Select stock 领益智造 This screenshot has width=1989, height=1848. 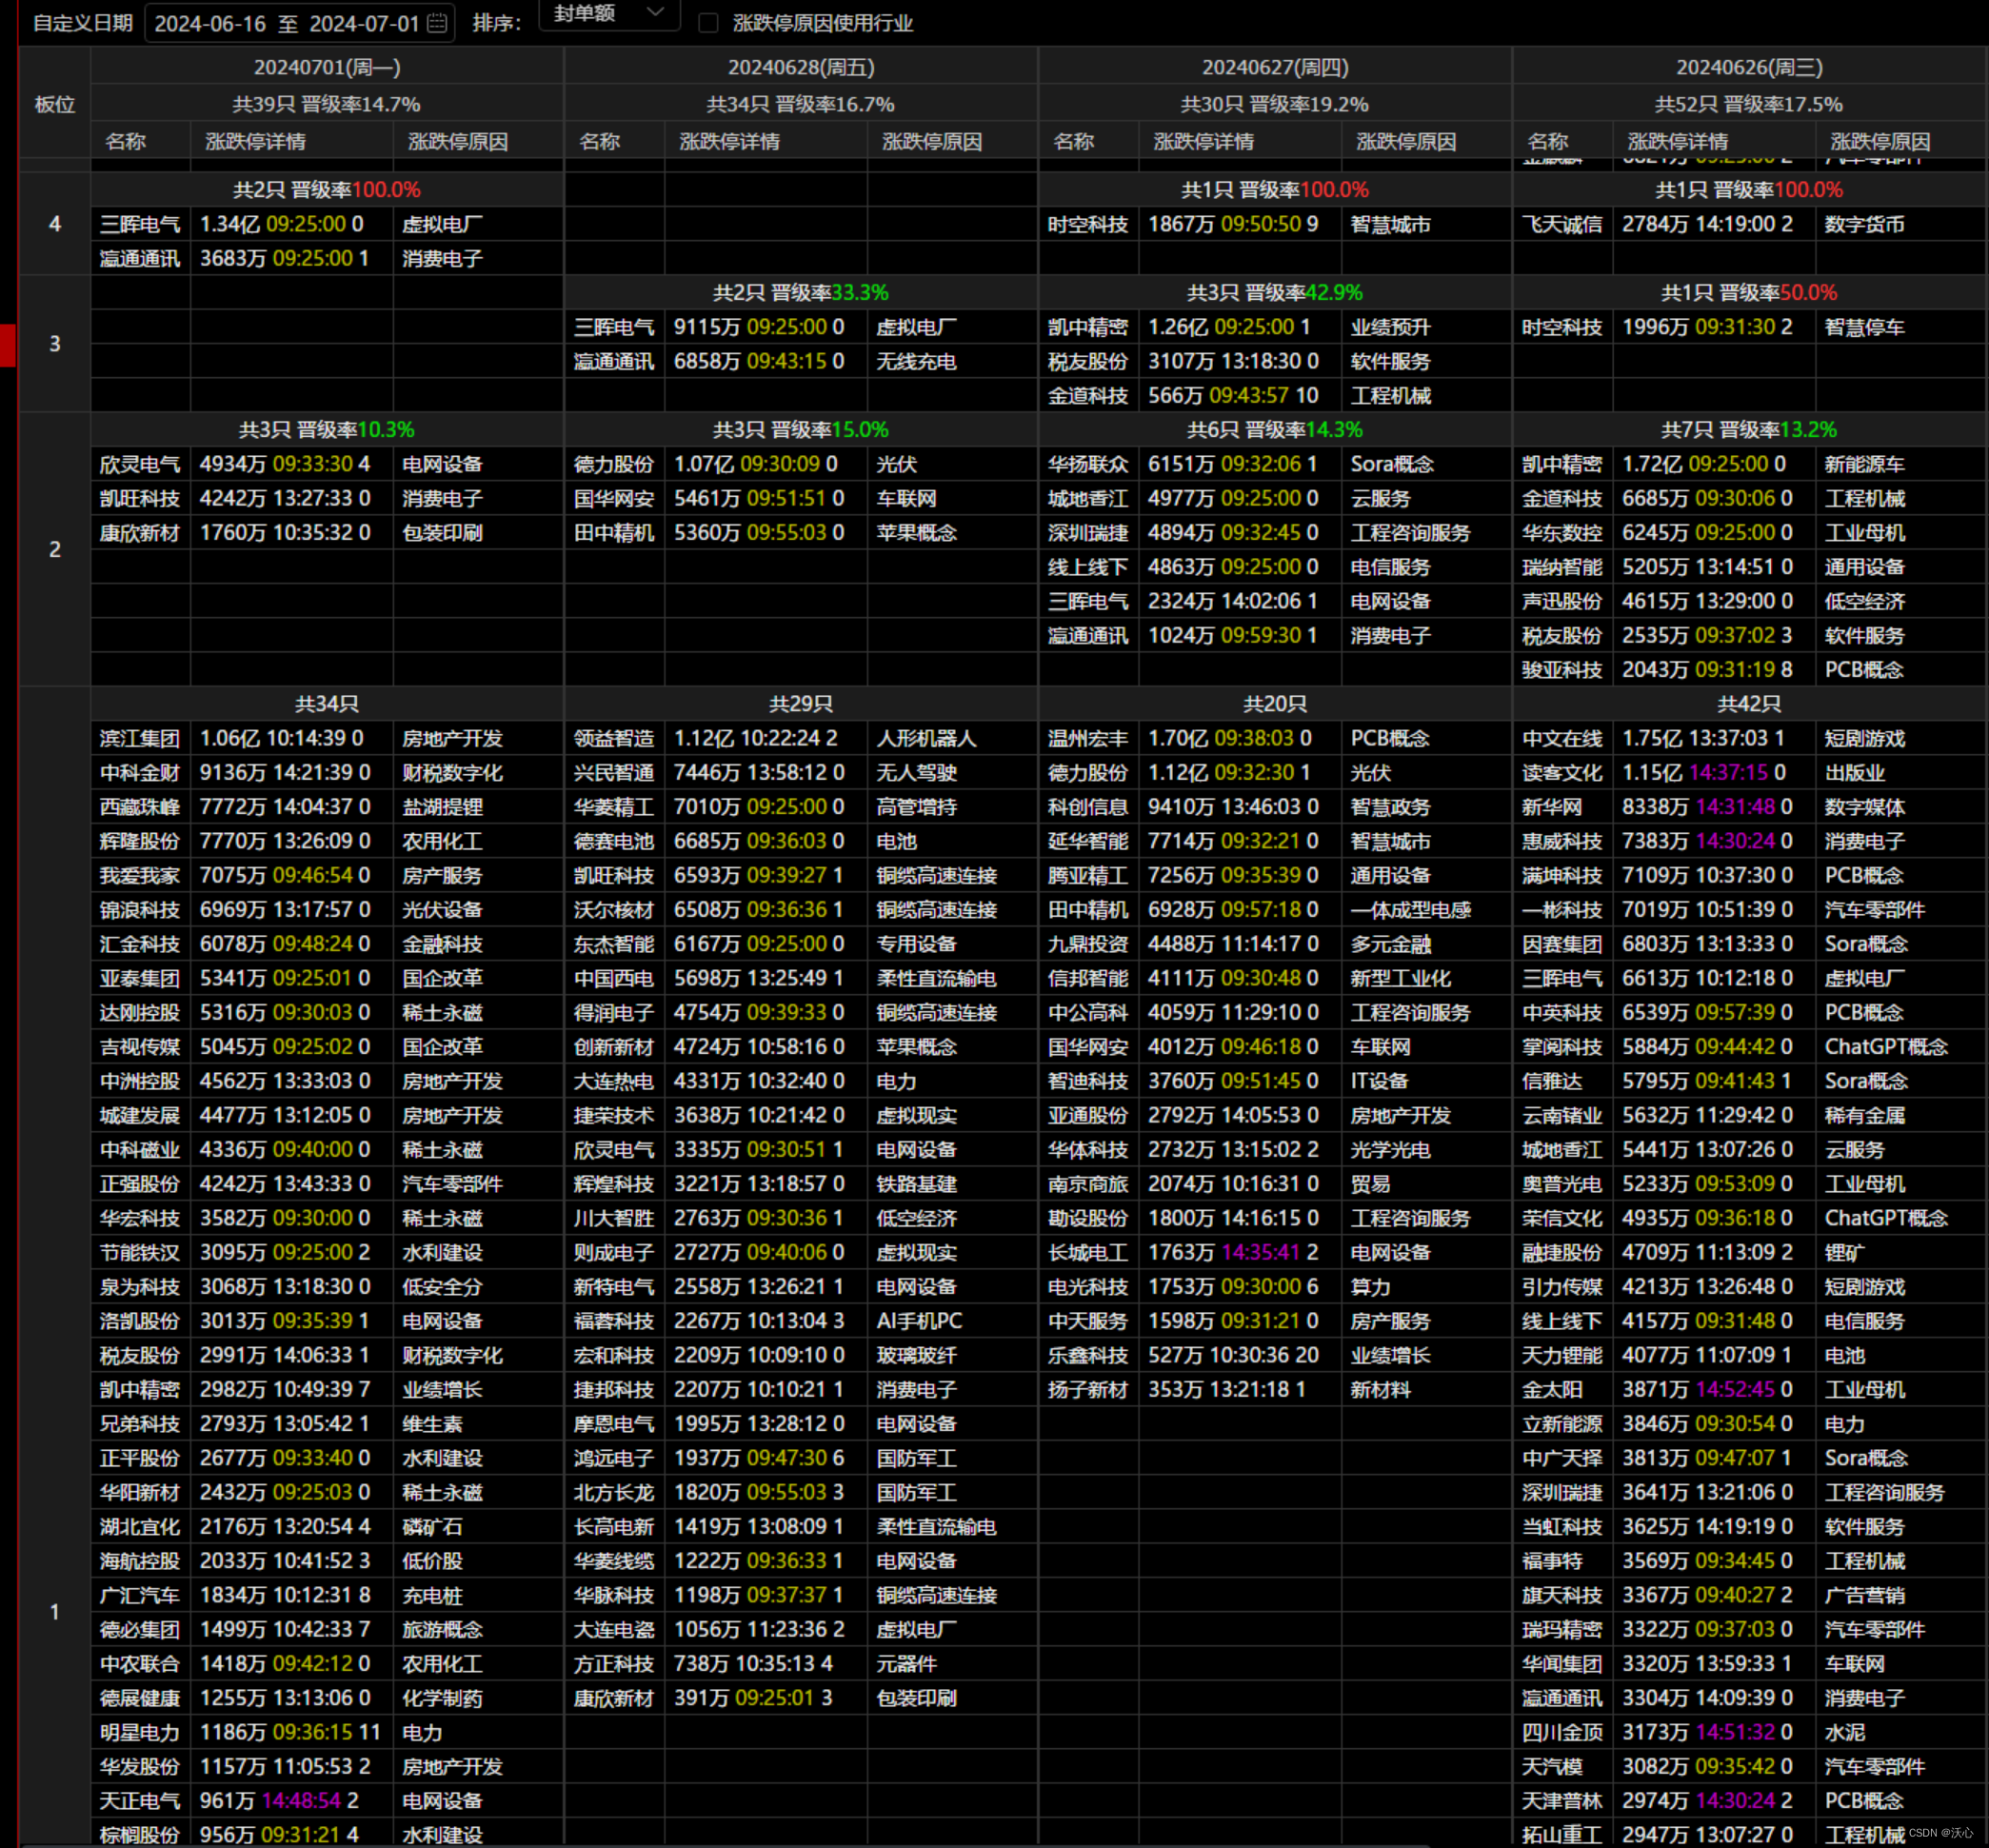(x=614, y=738)
